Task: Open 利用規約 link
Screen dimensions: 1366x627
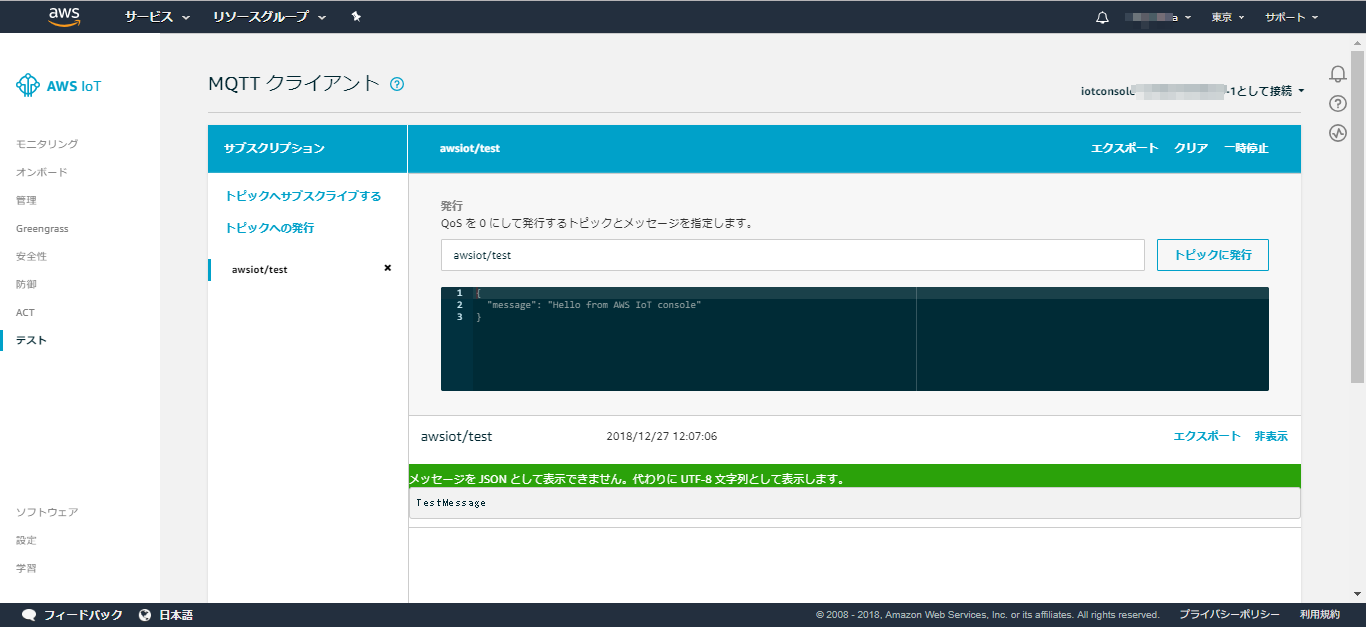Action: [1320, 615]
